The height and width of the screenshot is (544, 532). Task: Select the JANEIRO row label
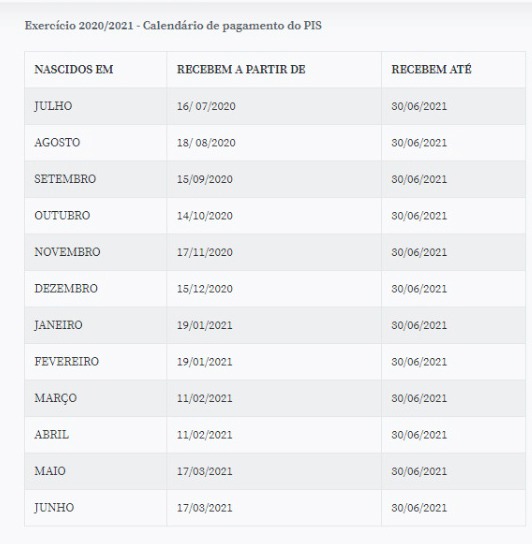(x=58, y=325)
